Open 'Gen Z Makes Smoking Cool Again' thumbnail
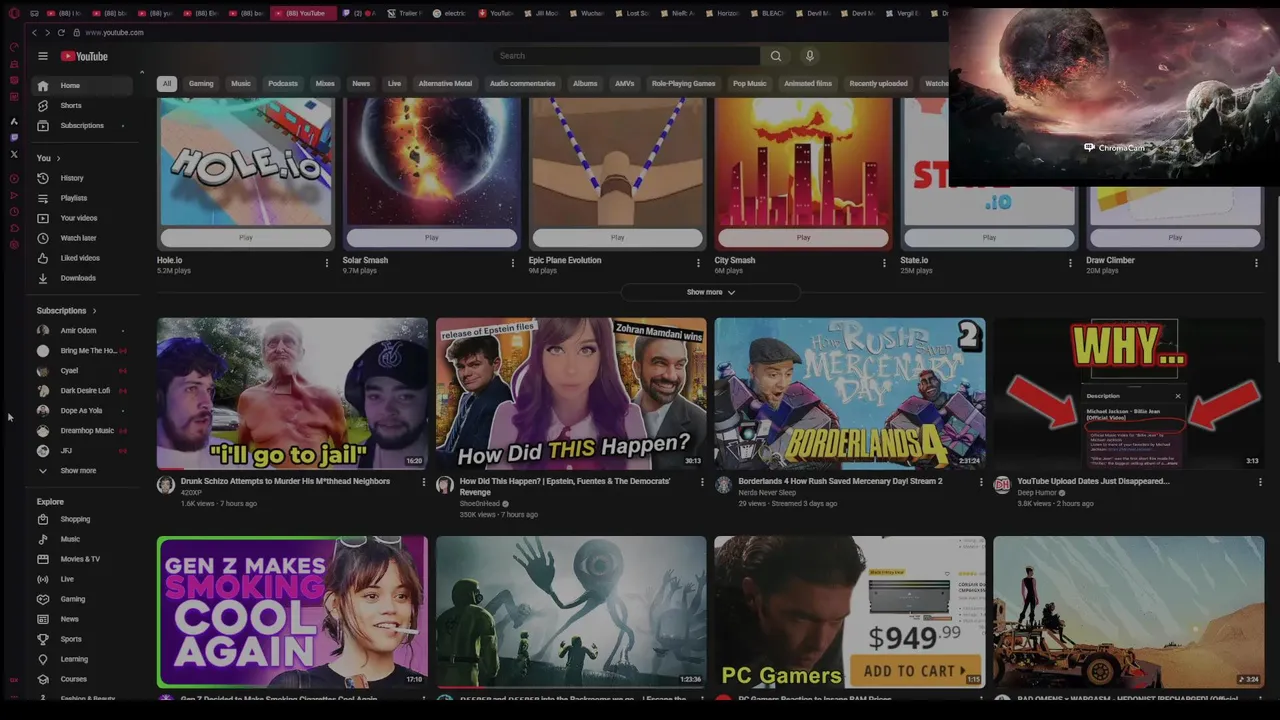This screenshot has height=720, width=1280. pos(292,612)
